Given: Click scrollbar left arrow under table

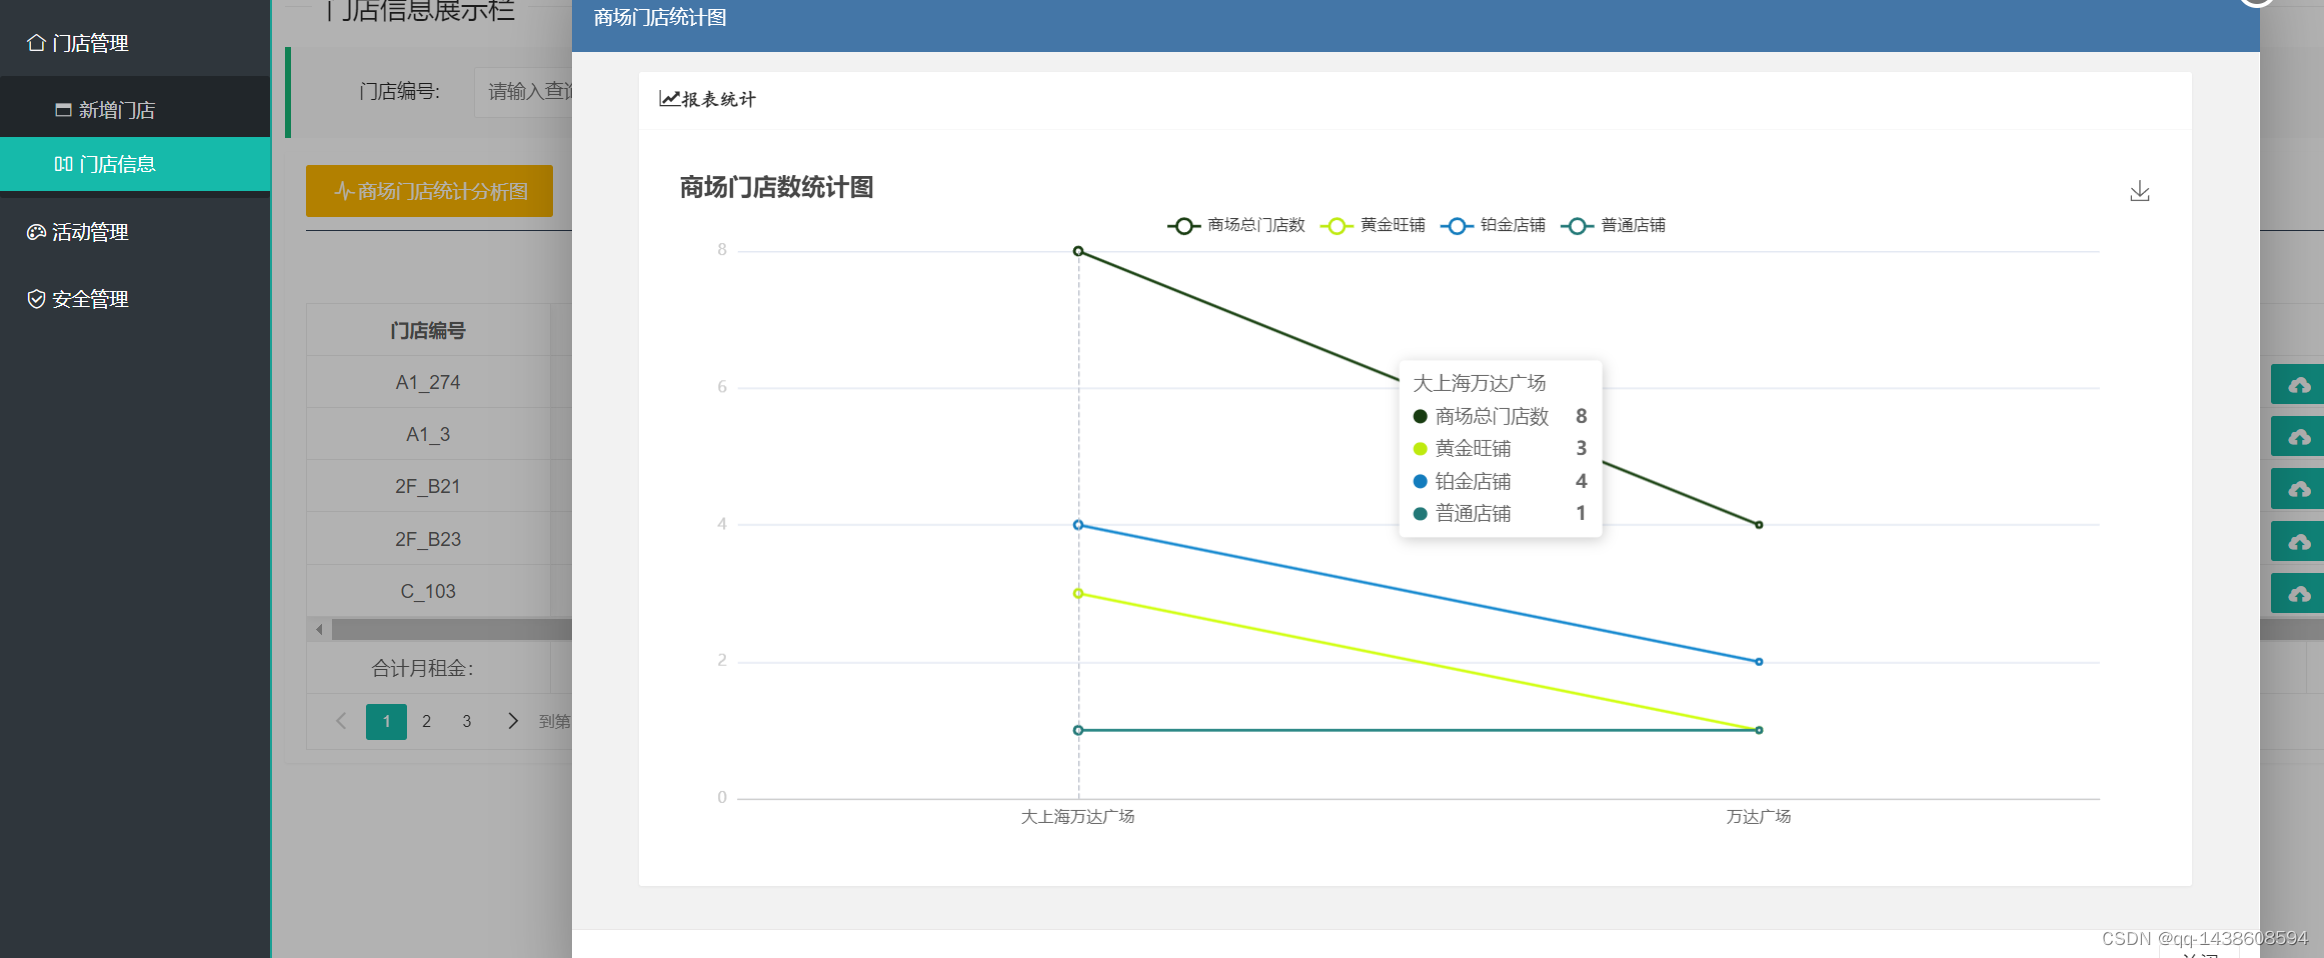Looking at the screenshot, I should [x=319, y=629].
